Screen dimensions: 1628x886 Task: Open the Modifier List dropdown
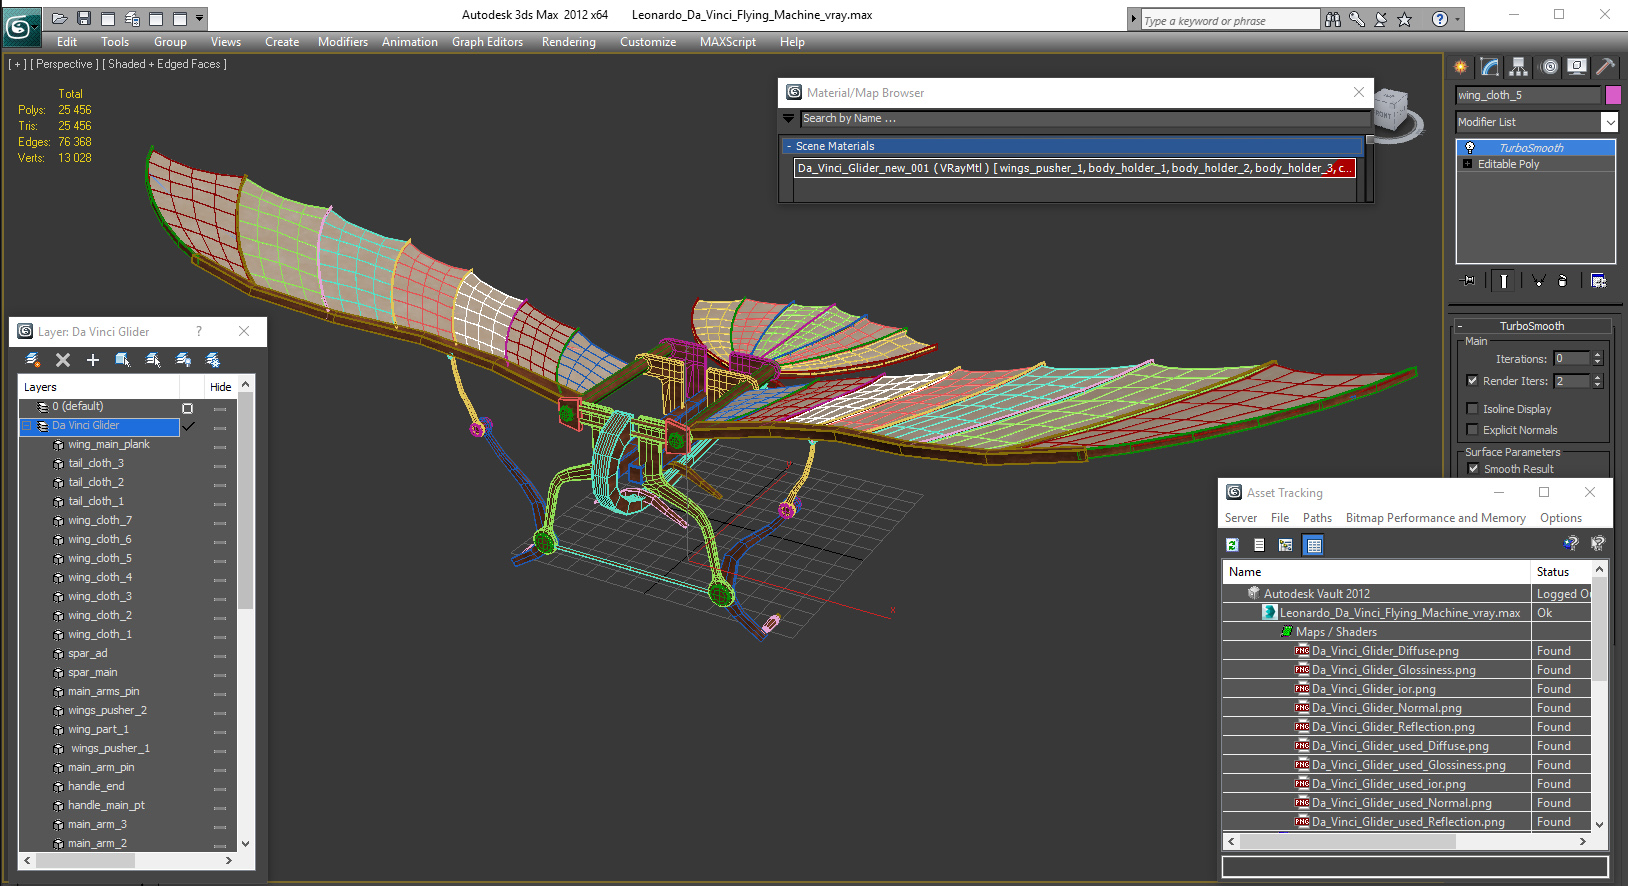point(1609,122)
